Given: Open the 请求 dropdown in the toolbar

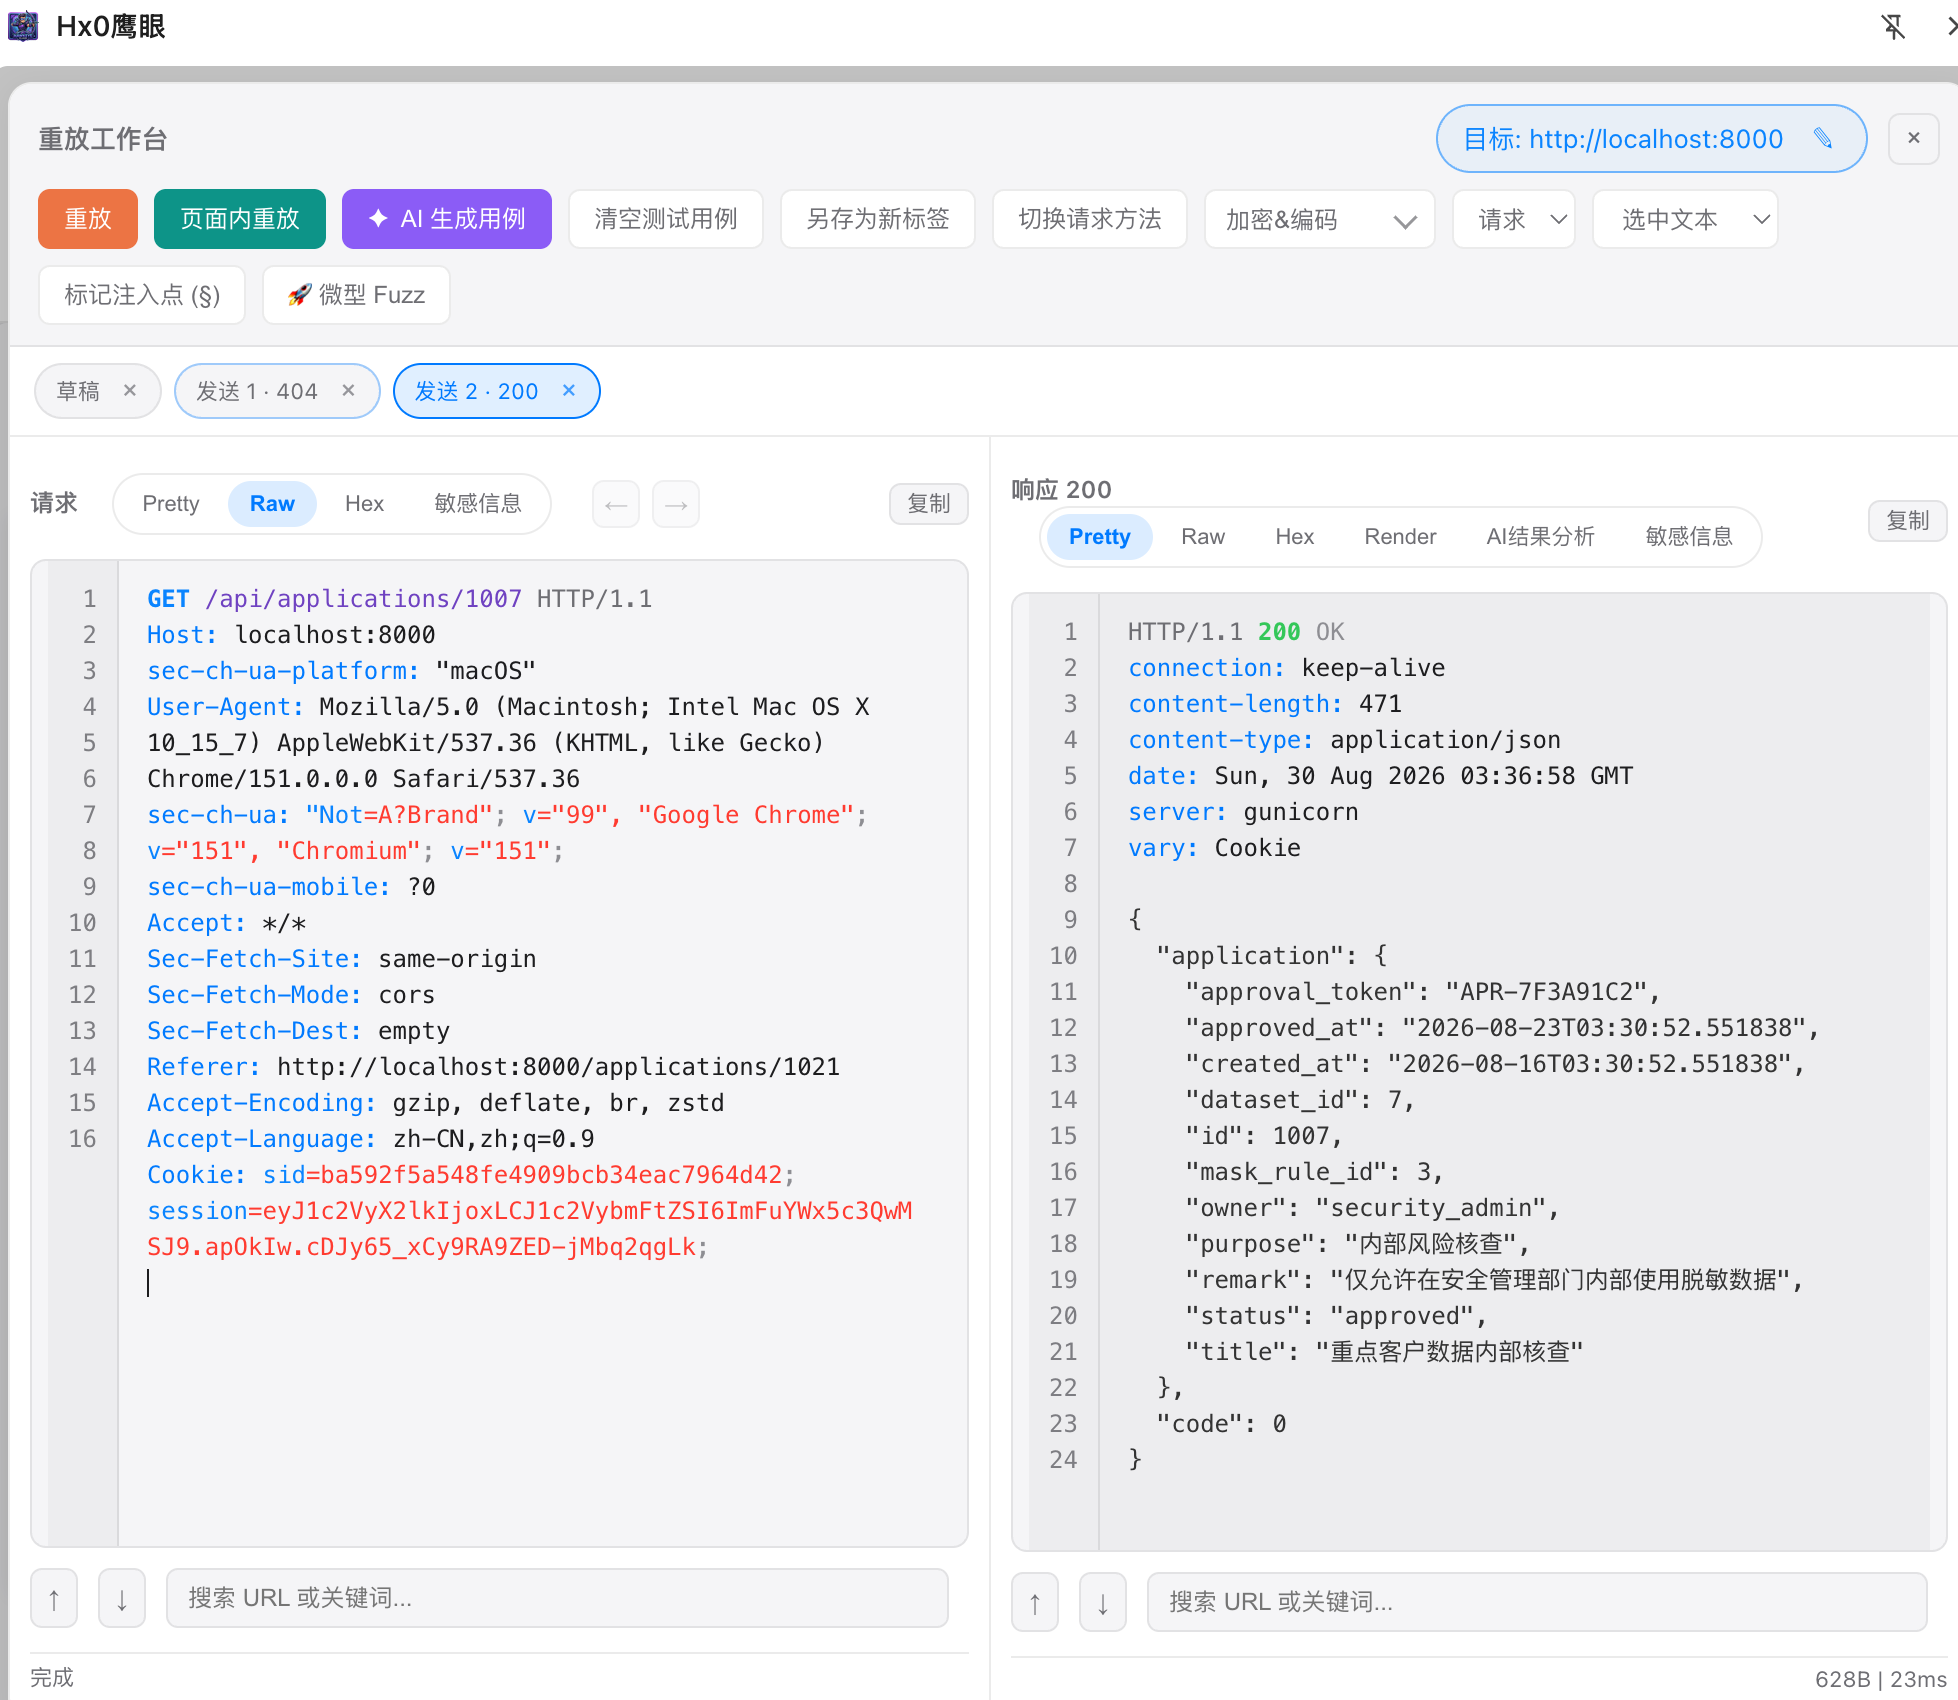Looking at the screenshot, I should click(x=1514, y=219).
